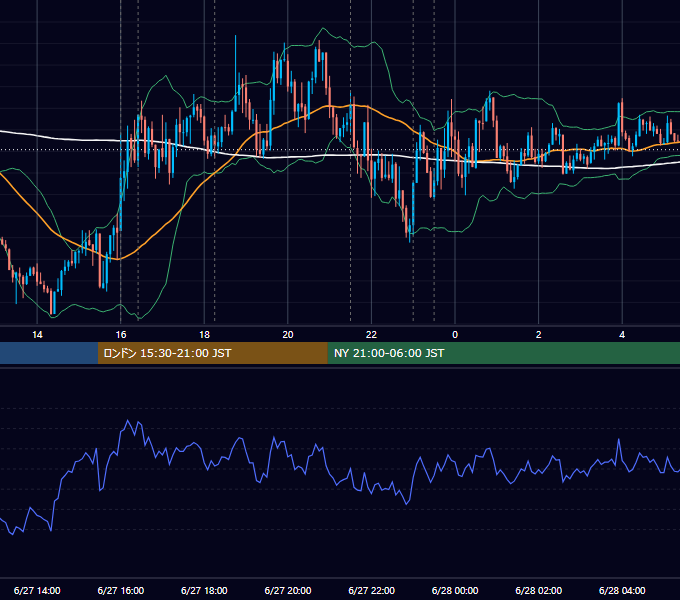Click the blue session bar before ロンドン
Screen dimensions: 680x600
[x=49, y=353]
